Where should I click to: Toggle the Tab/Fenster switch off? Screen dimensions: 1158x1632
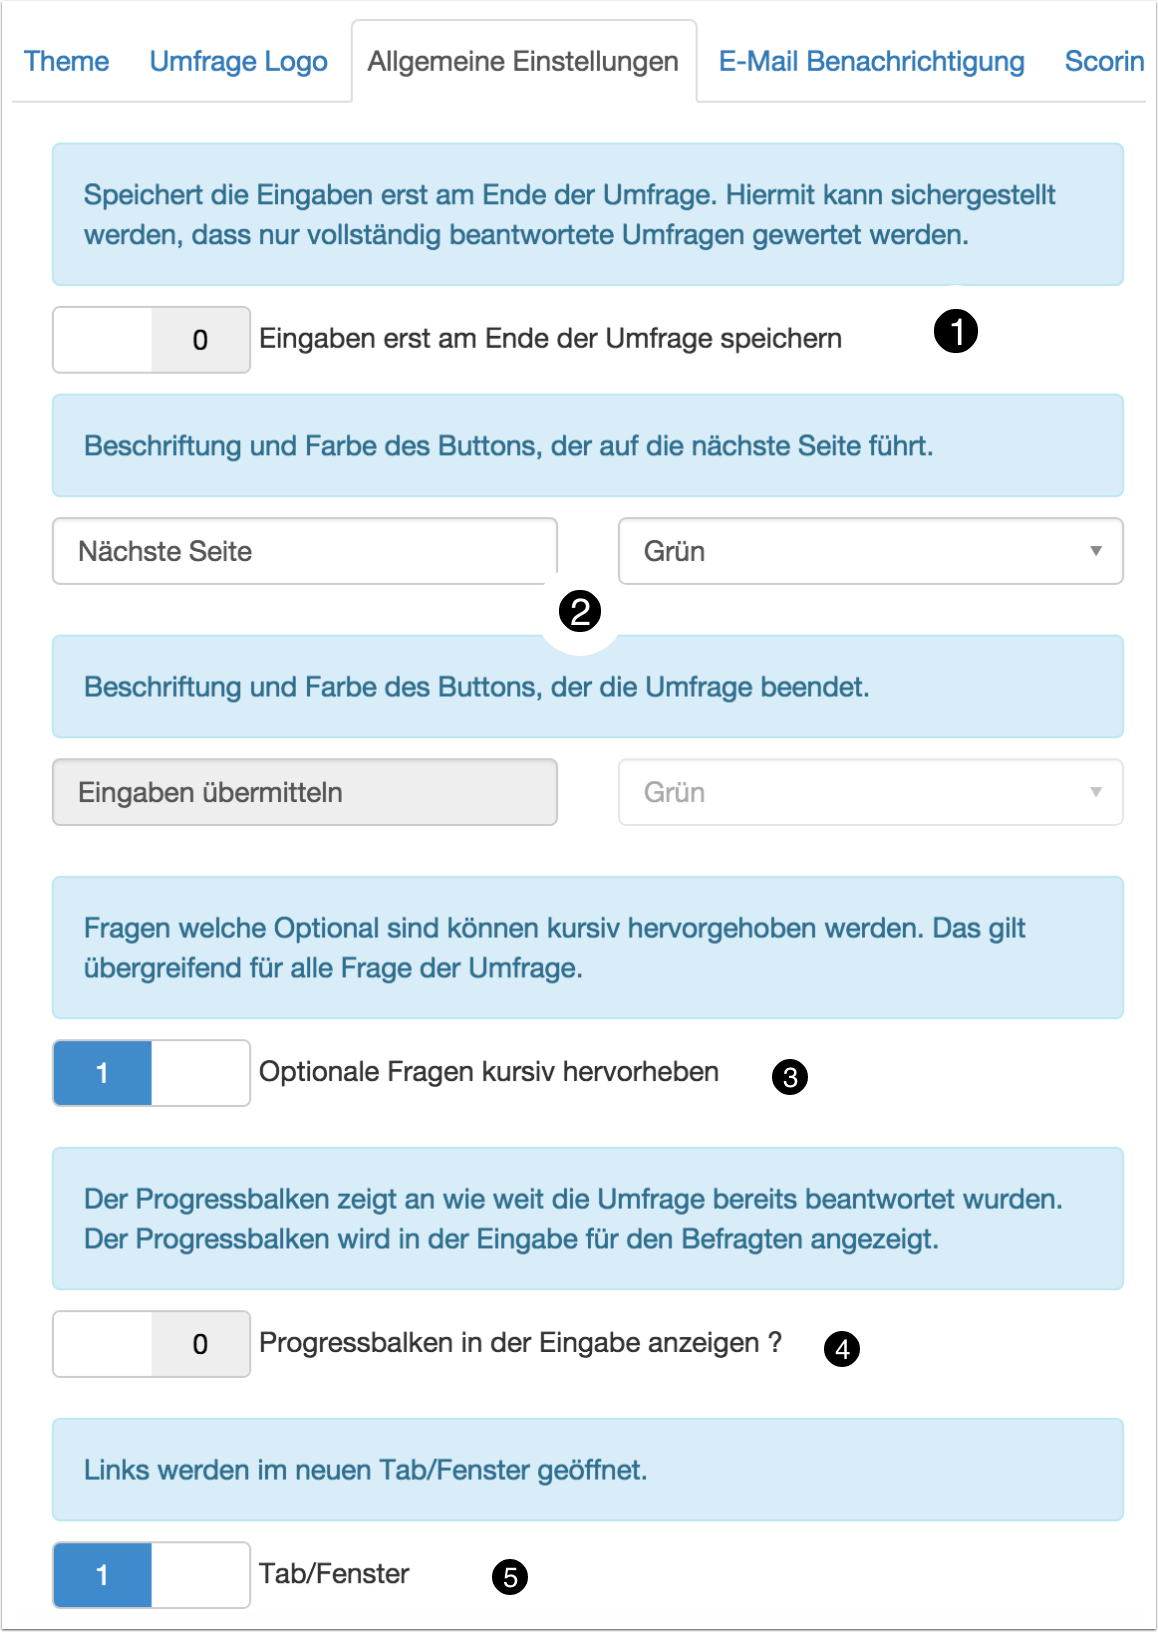[x=151, y=1575]
